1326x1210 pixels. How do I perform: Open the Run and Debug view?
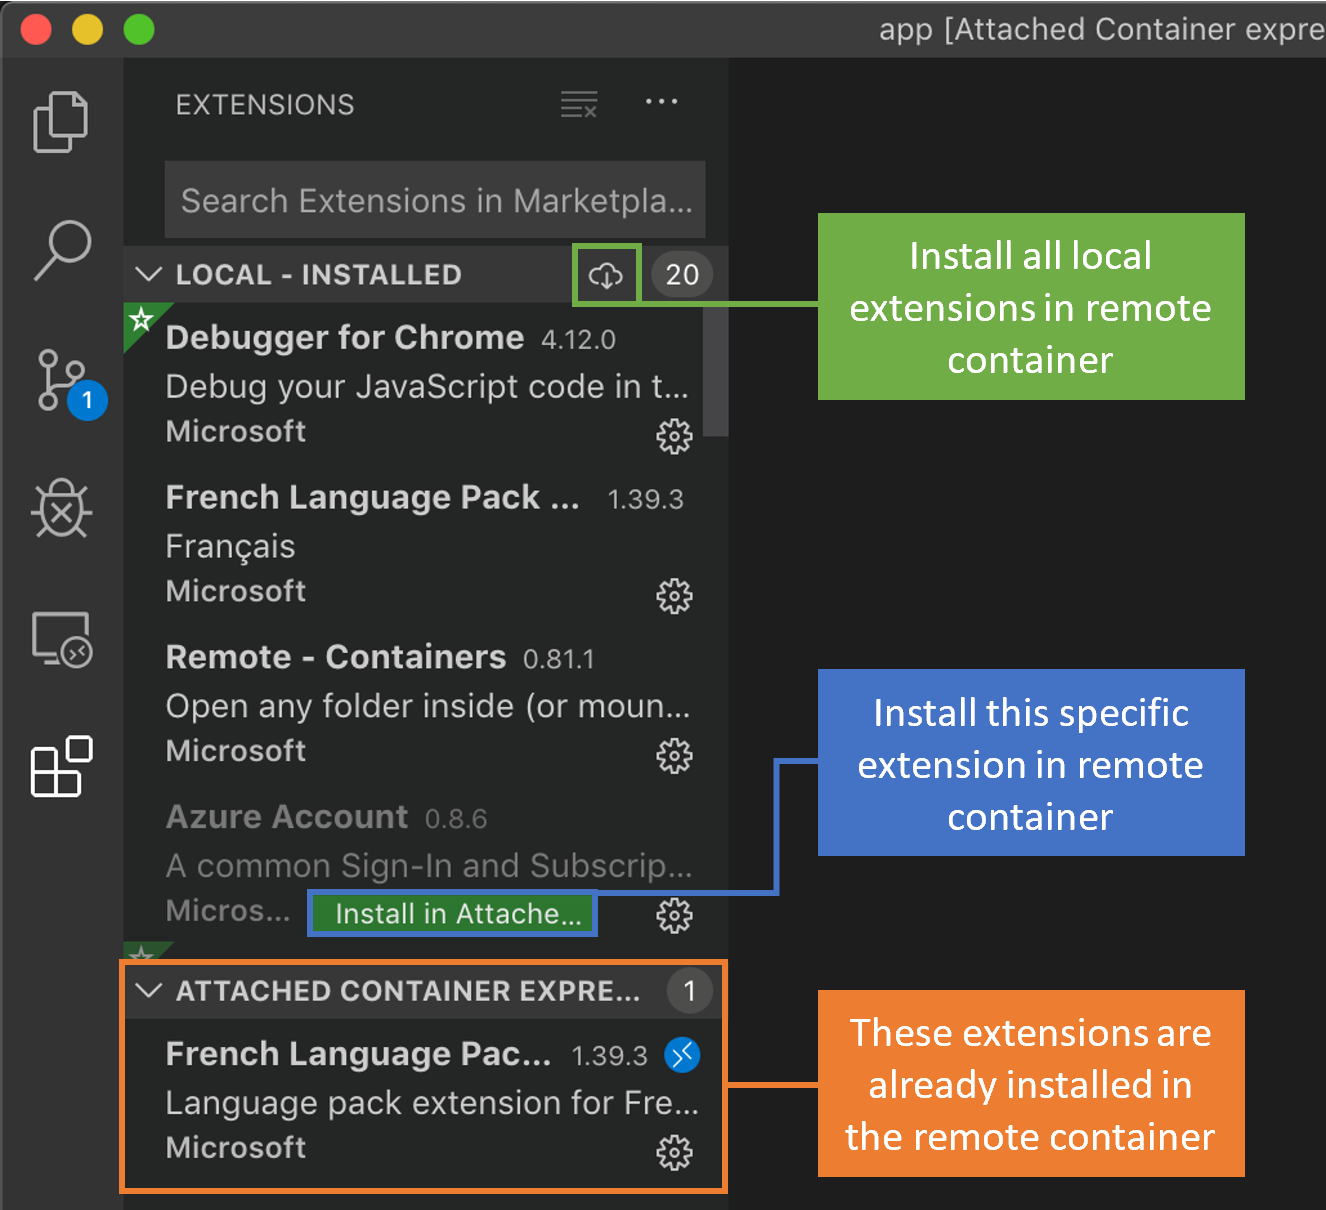pyautogui.click(x=61, y=510)
